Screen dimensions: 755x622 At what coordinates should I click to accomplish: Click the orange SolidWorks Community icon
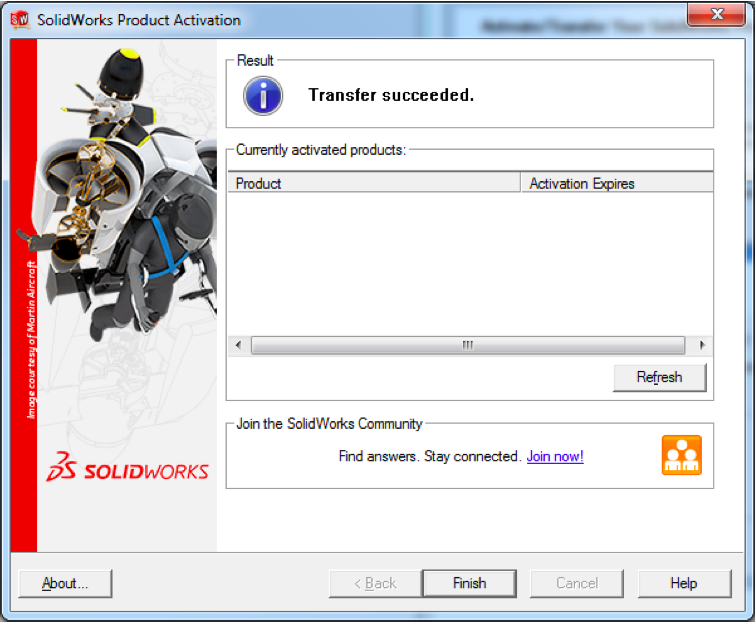[681, 455]
